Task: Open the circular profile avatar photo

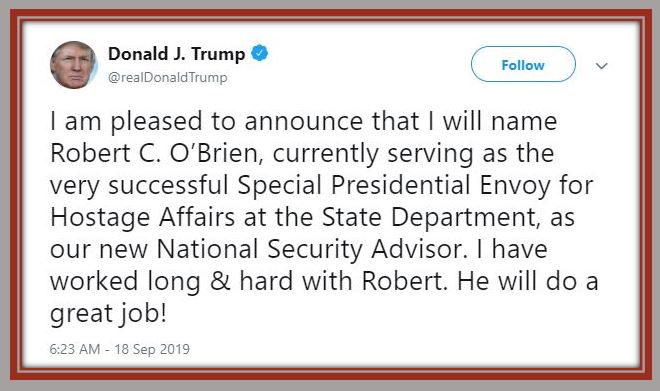Action: click(74, 65)
